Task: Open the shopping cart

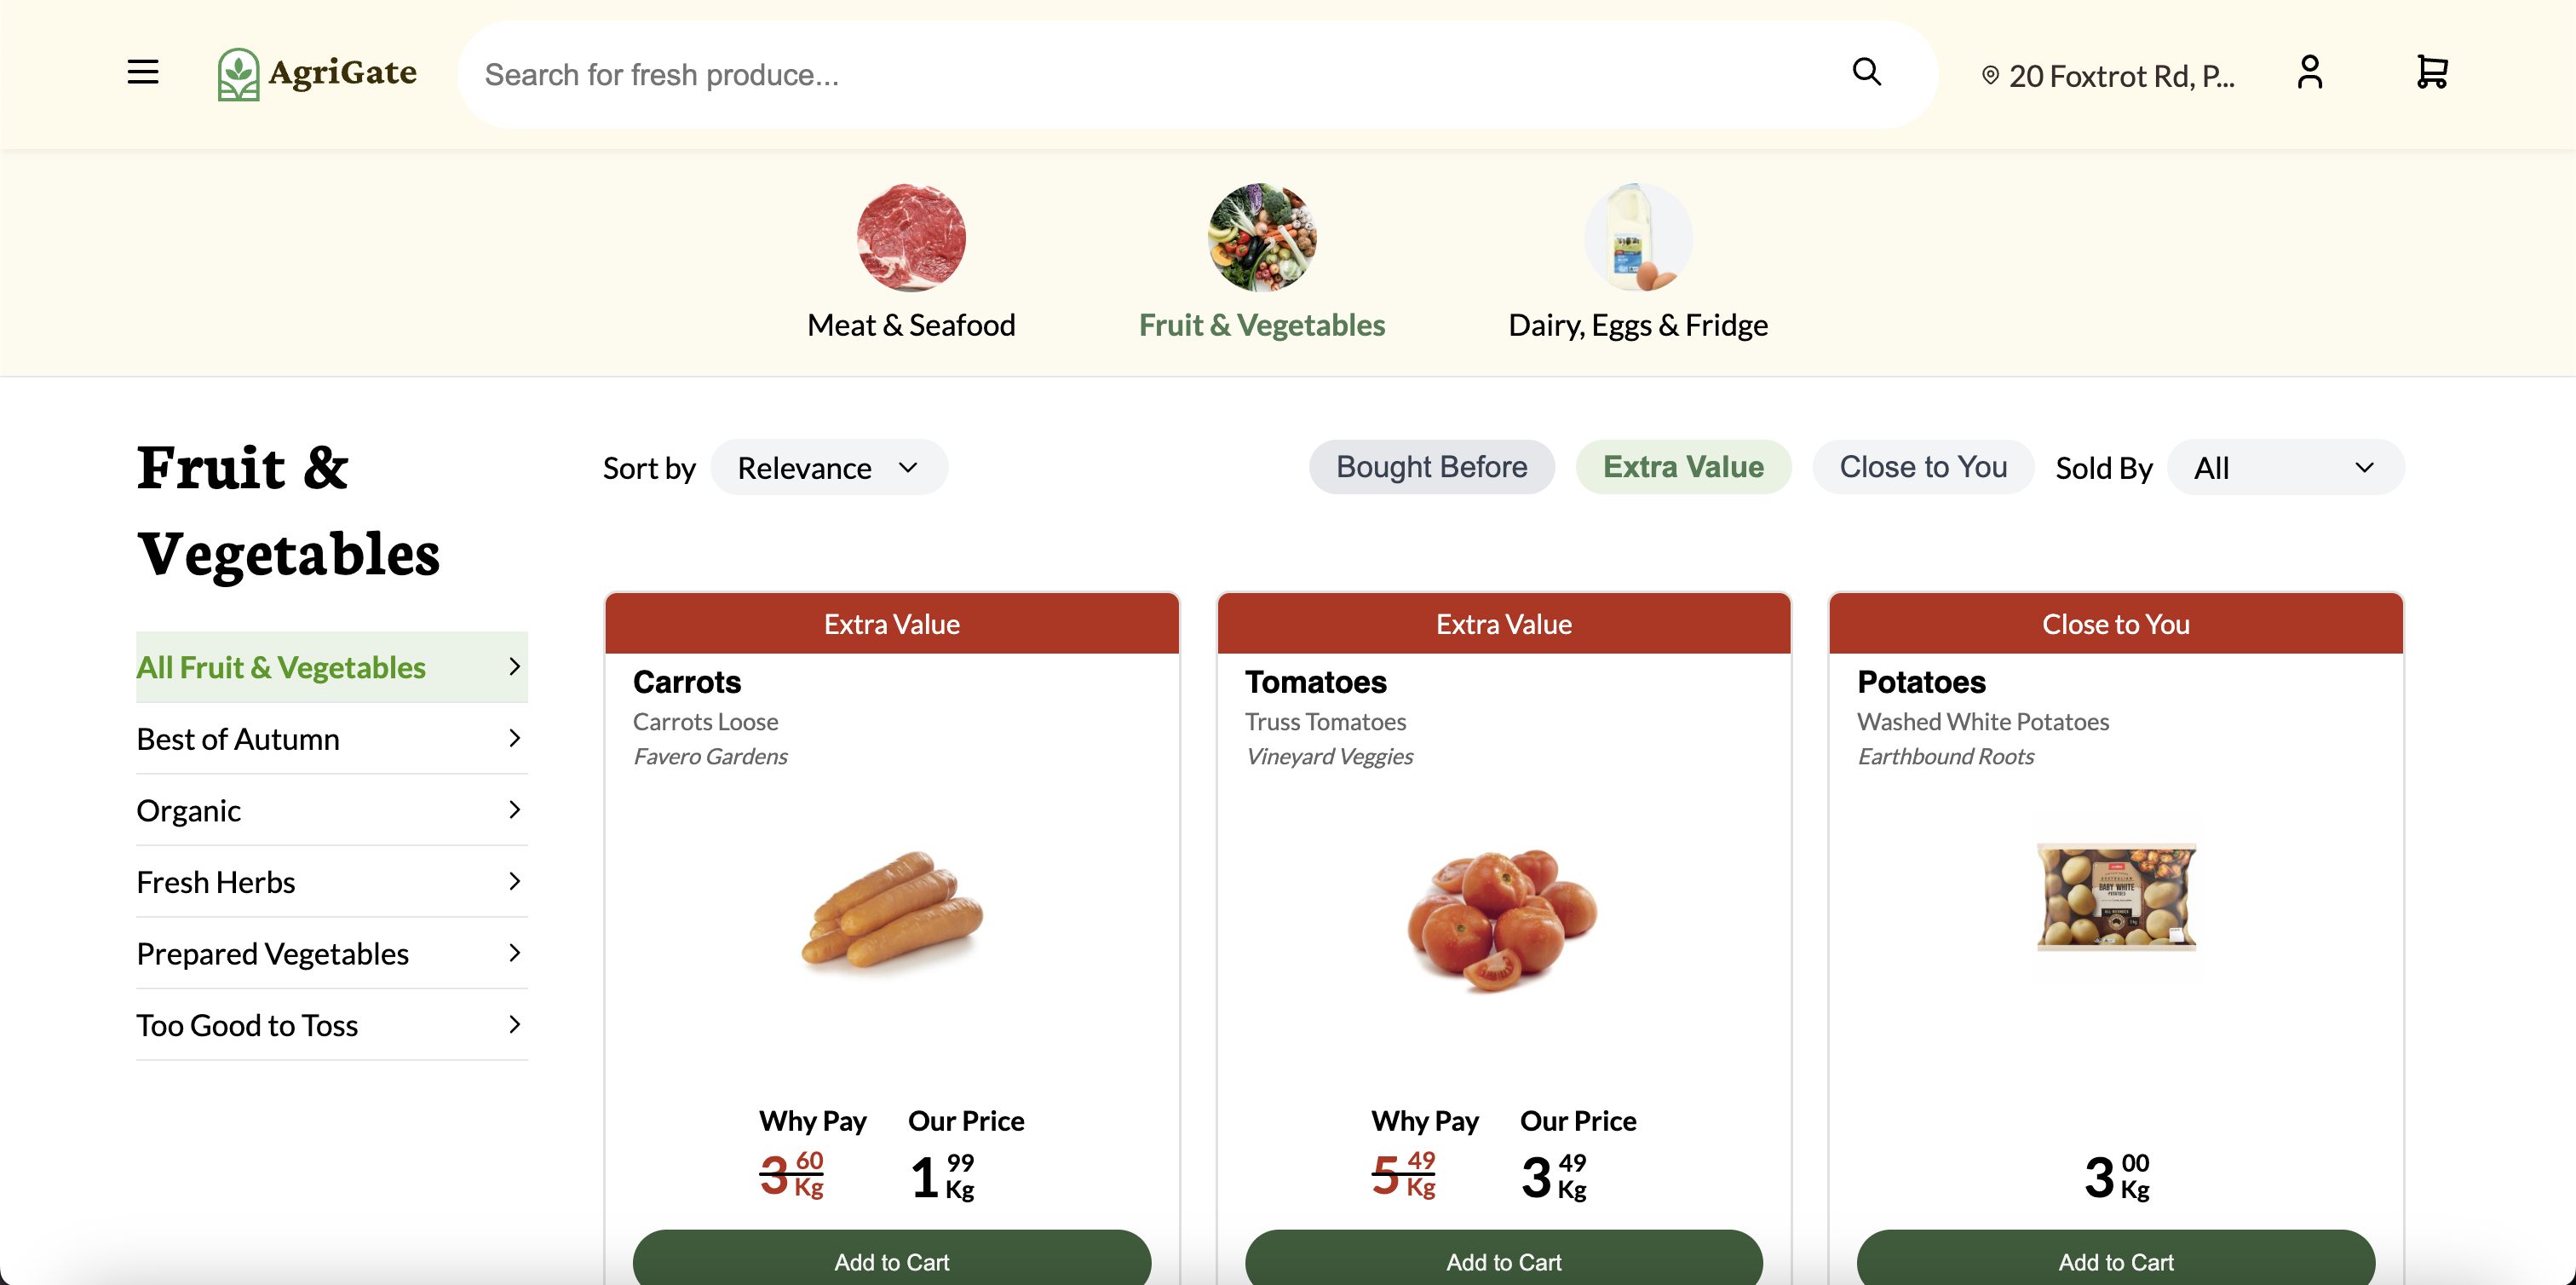Action: [2431, 72]
